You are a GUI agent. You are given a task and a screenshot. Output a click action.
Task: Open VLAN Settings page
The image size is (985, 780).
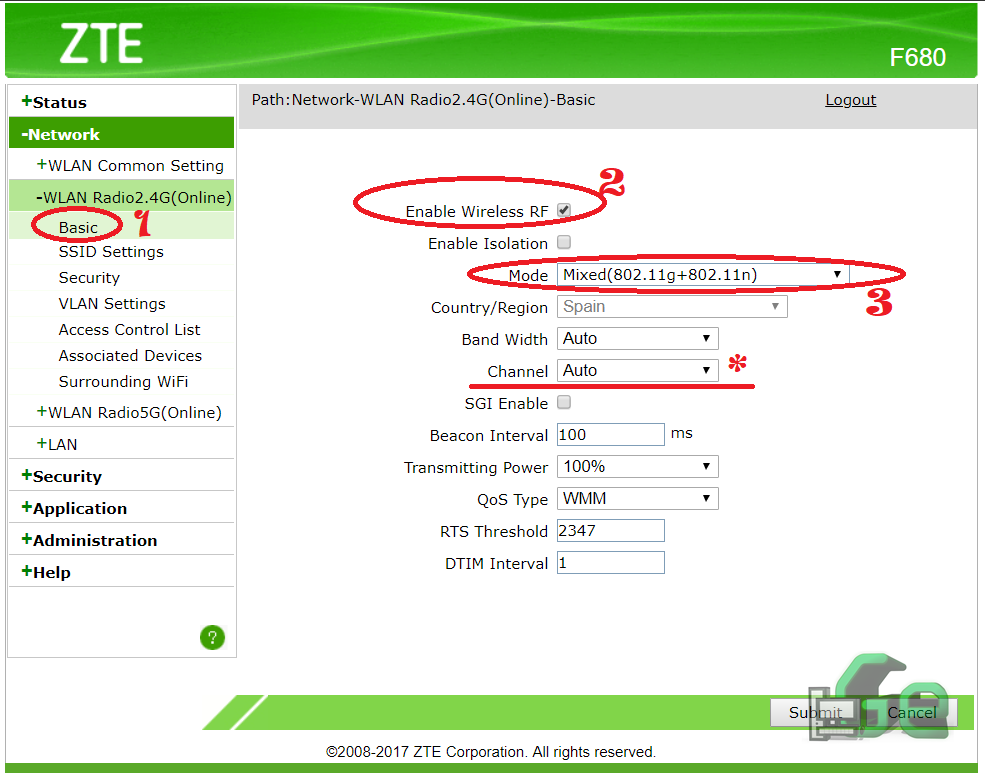[x=112, y=303]
